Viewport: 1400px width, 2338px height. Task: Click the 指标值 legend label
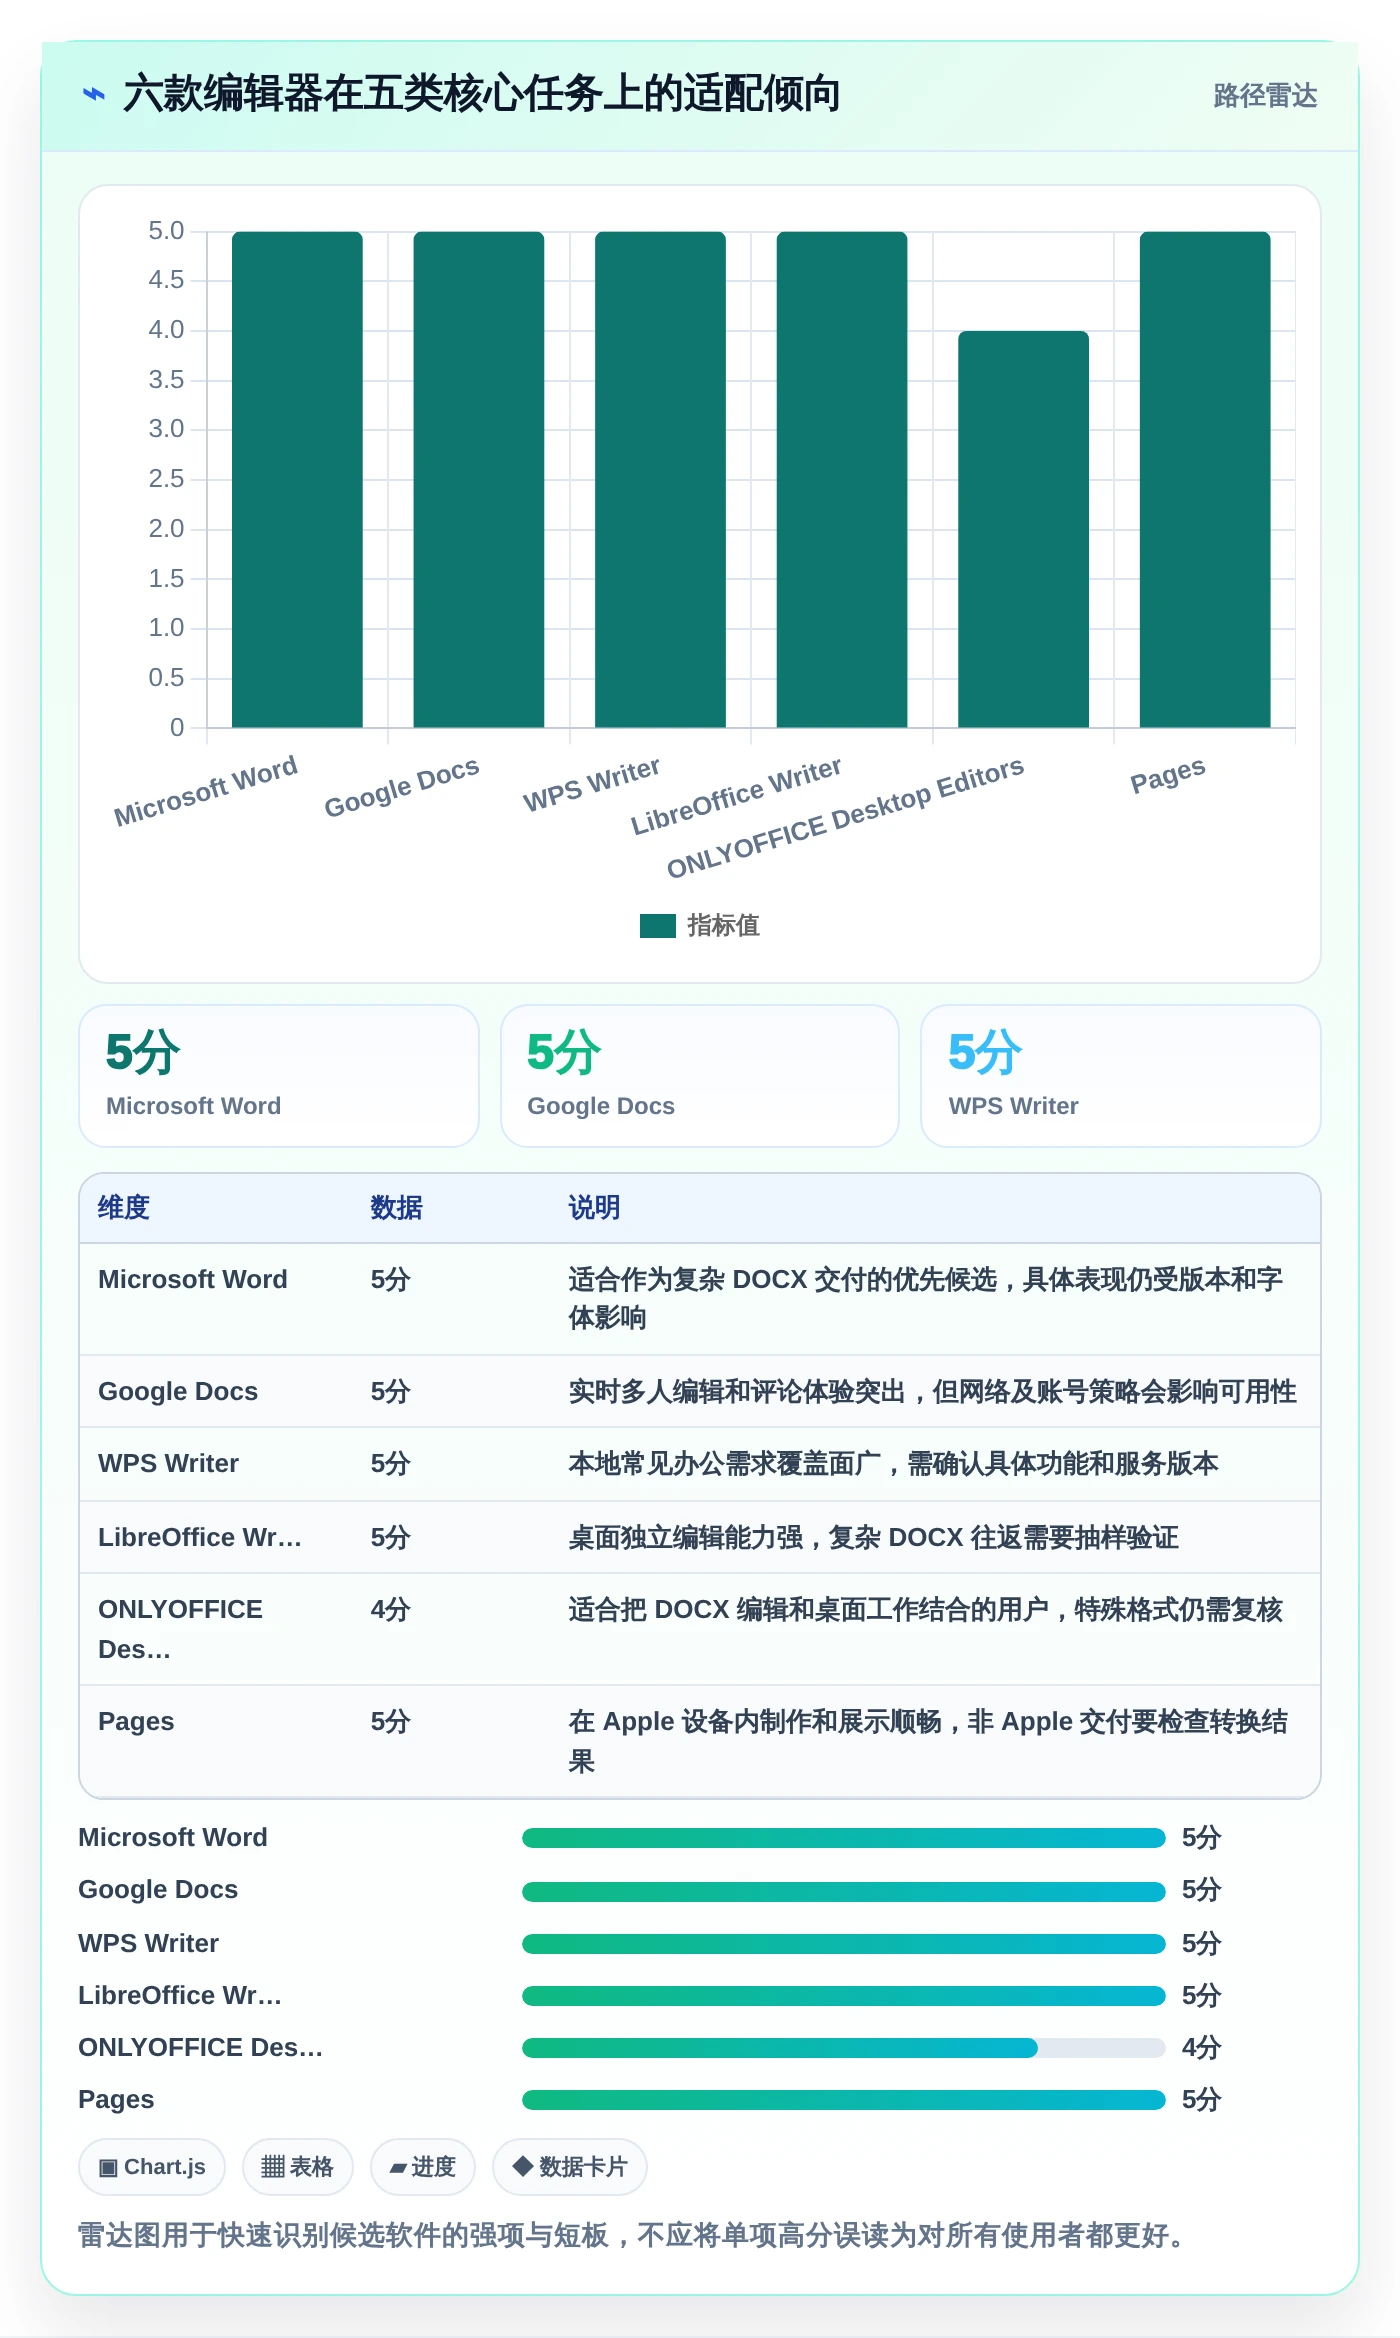point(724,926)
